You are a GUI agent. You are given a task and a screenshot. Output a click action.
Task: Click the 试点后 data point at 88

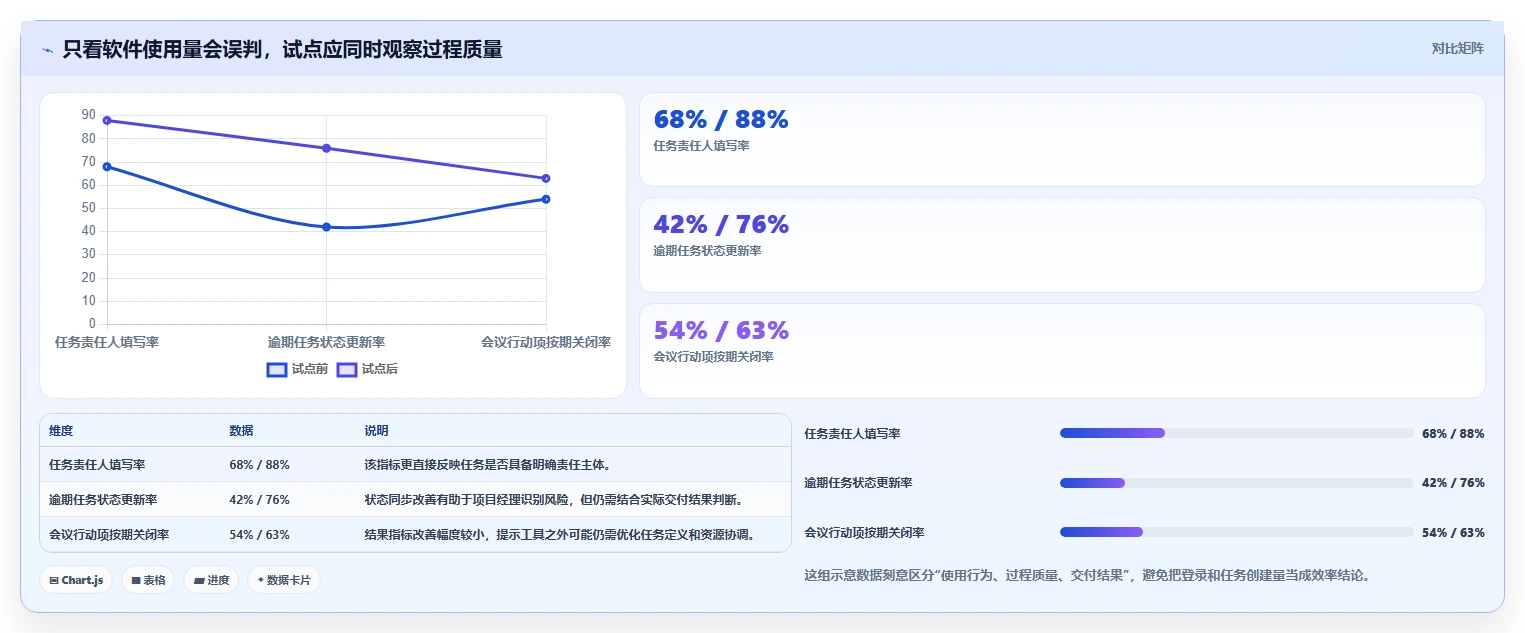(x=107, y=120)
